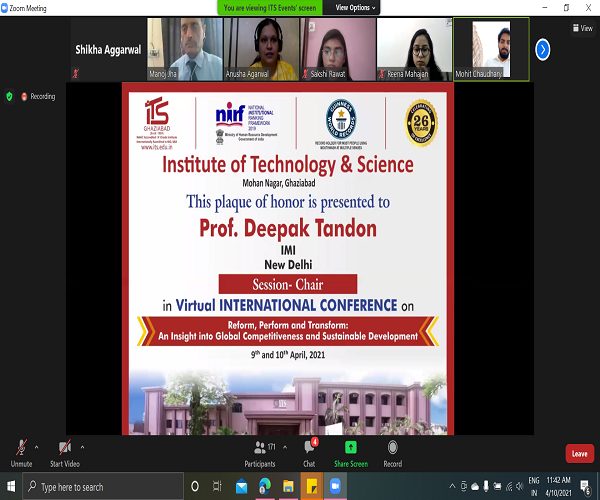The height and width of the screenshot is (500, 600).
Task: Click the NIRF logo on slide
Action: pyautogui.click(x=246, y=122)
